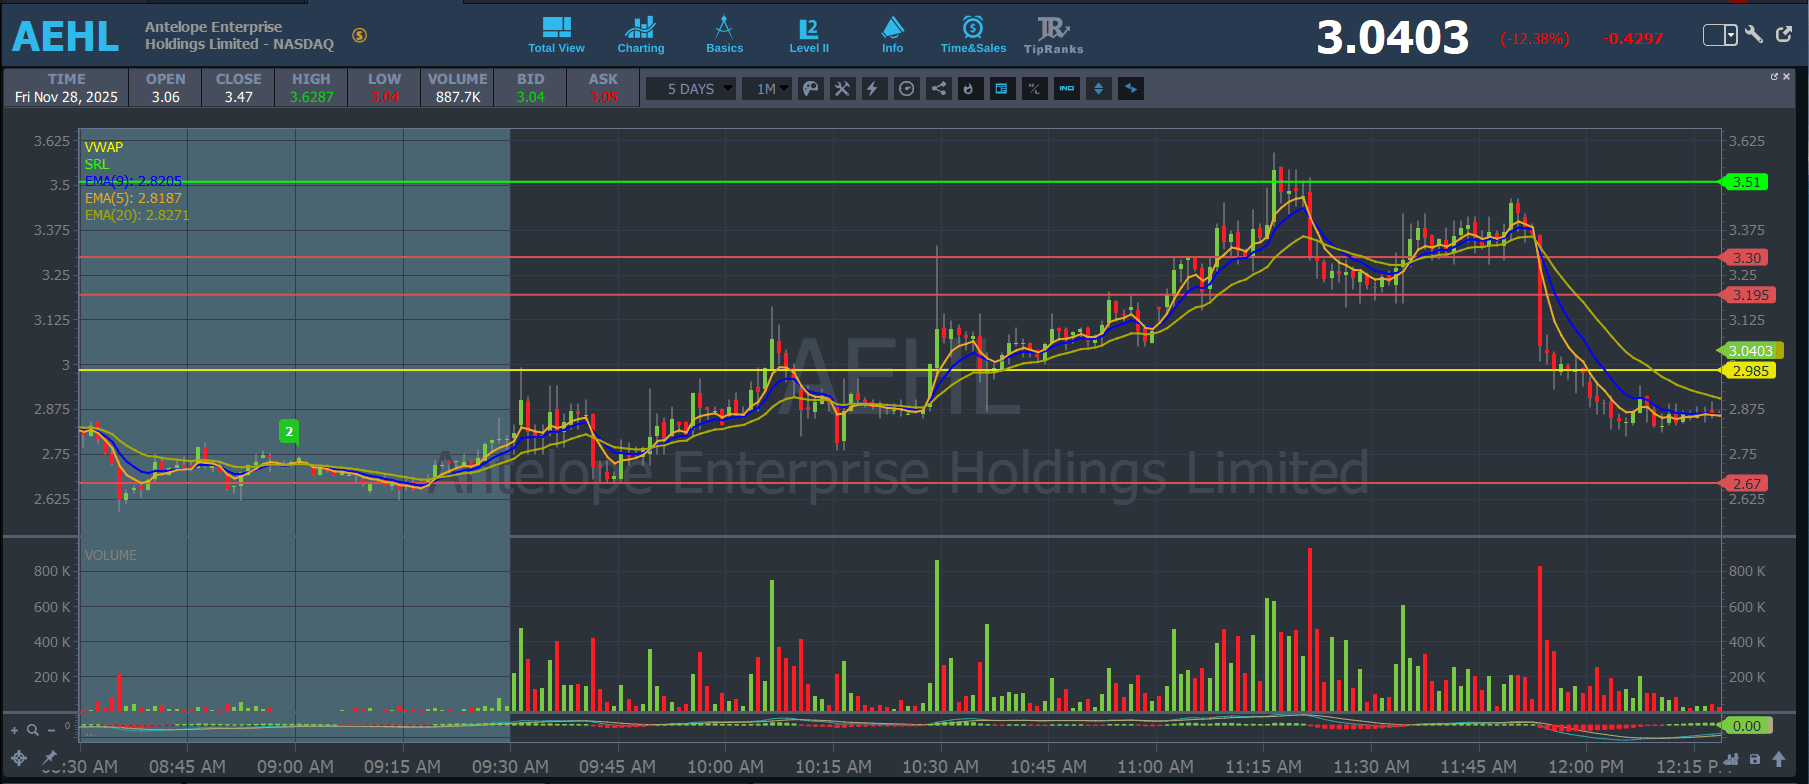Click the save disk icon at bottom right

(1755, 760)
